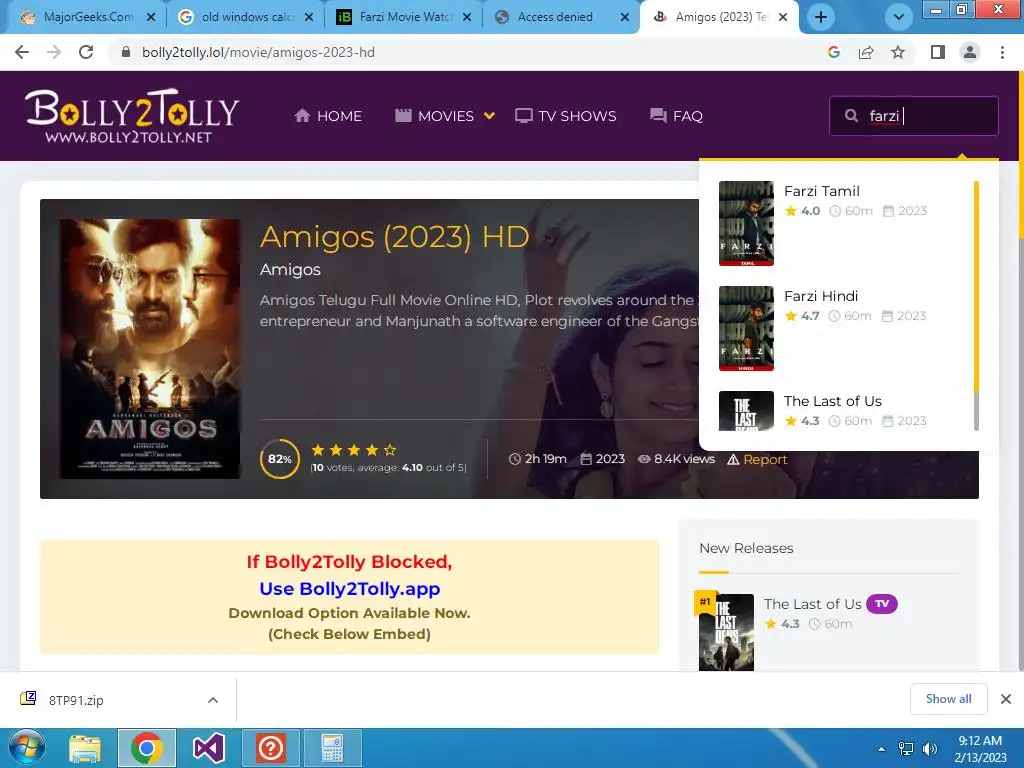Click the Use Bolly2Tolly.app link
The height and width of the screenshot is (768, 1024).
coord(349,588)
